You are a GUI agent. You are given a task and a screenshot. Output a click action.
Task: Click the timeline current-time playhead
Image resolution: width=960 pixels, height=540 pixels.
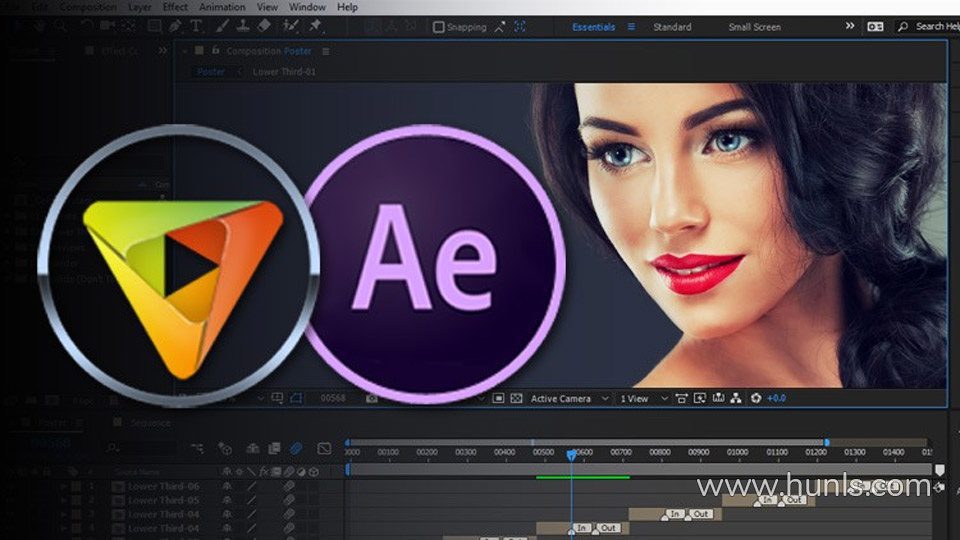[571, 455]
